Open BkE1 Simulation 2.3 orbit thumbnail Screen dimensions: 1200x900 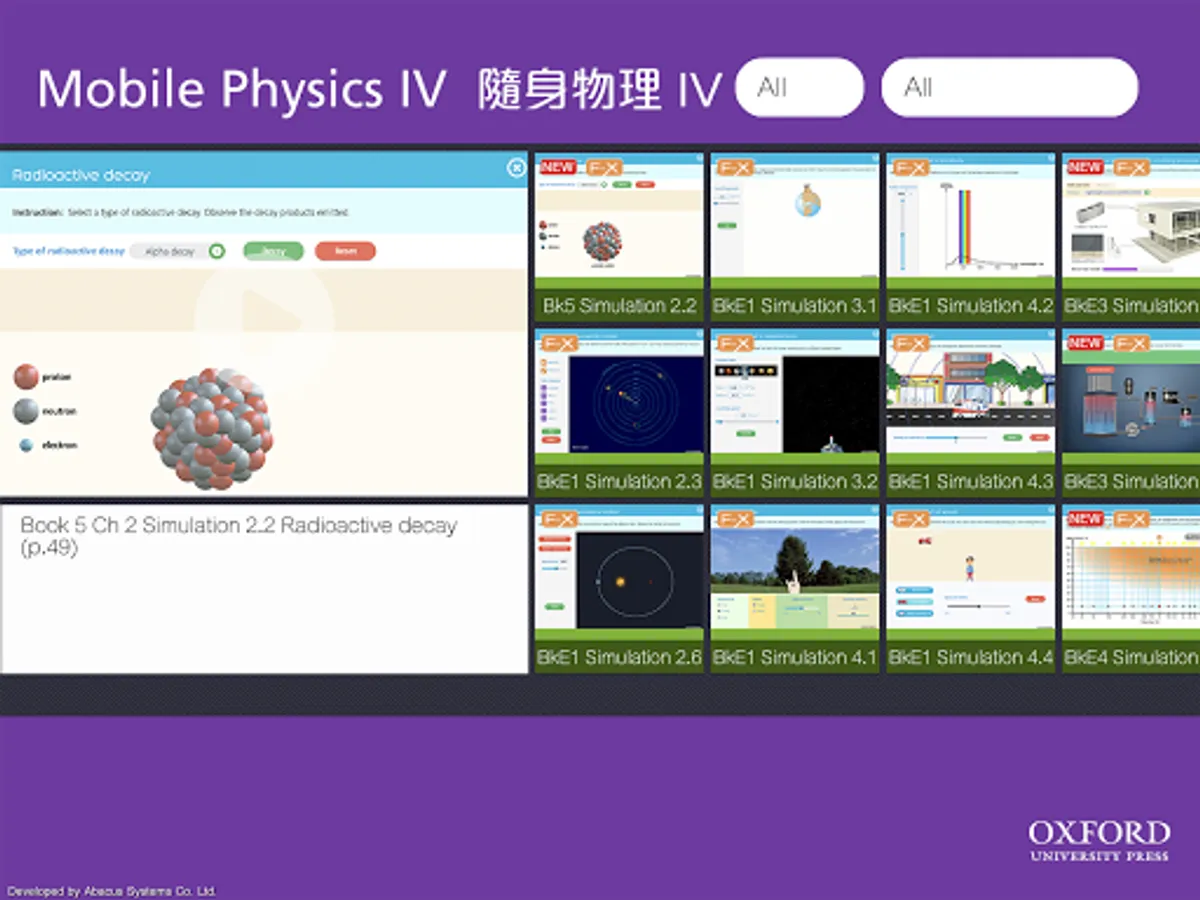click(619, 413)
